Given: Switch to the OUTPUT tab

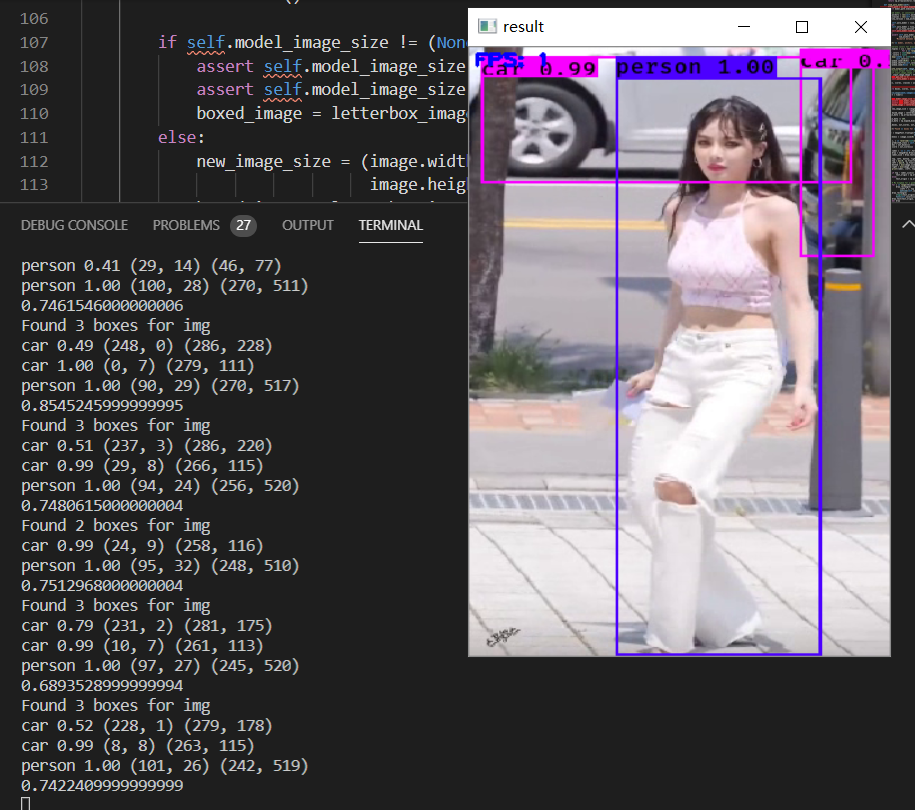Looking at the screenshot, I should click(x=307, y=225).
